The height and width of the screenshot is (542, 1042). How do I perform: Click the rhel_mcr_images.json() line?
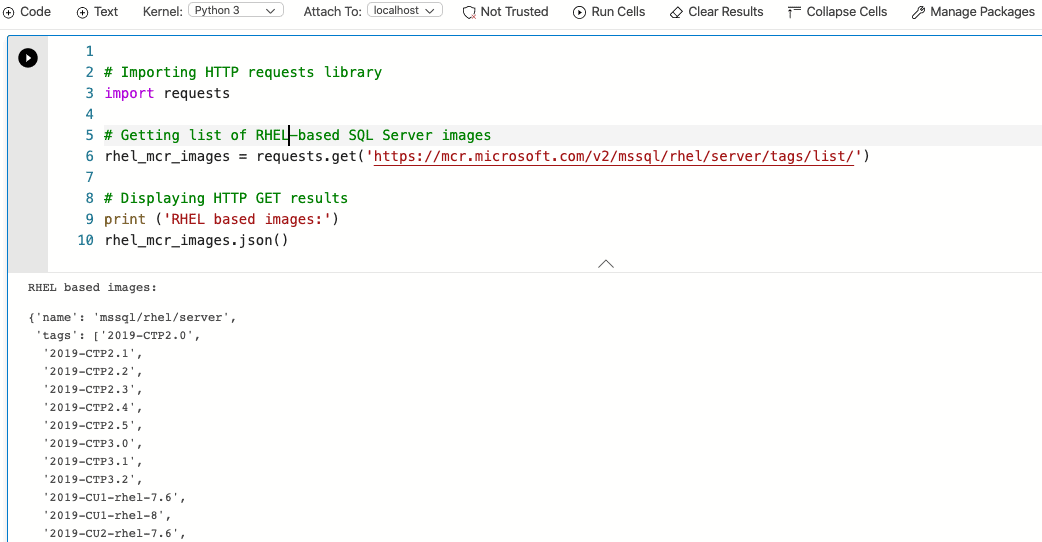tap(196, 240)
